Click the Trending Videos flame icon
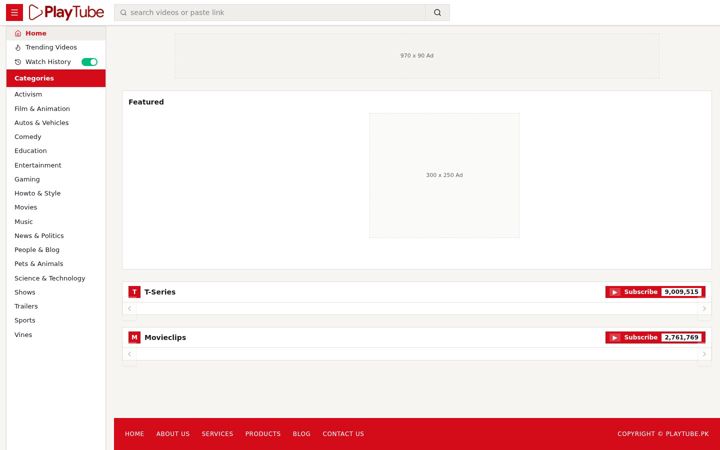The image size is (720, 450). click(x=18, y=47)
